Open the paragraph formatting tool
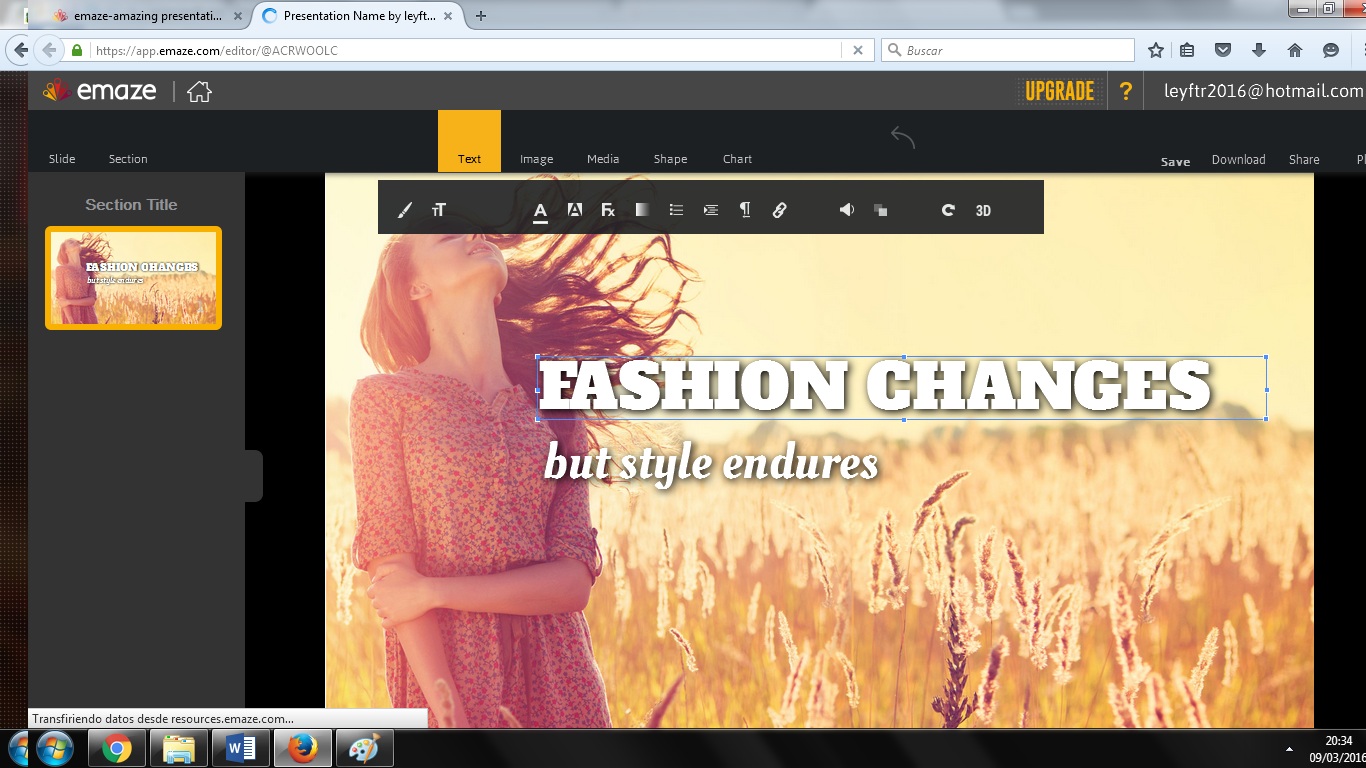The height and width of the screenshot is (768, 1366). 745,210
